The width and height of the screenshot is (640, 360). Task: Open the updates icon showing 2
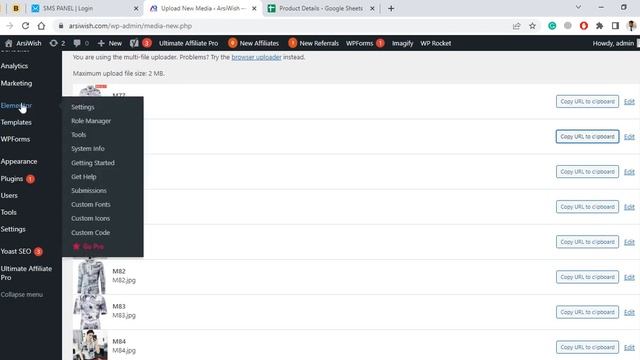(57, 43)
